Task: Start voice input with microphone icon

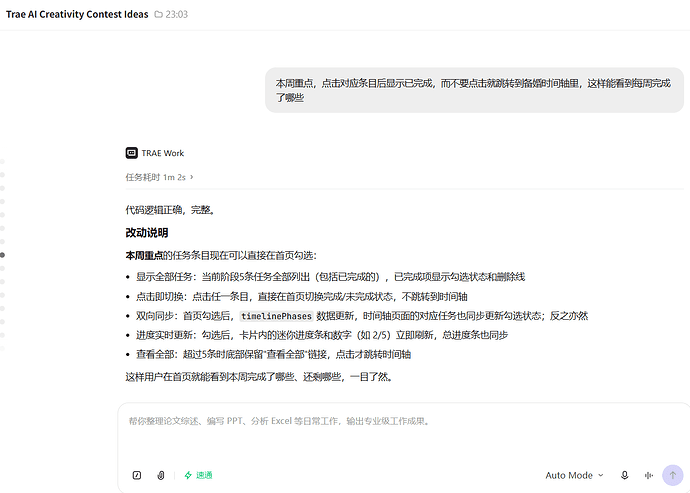Action: tap(624, 475)
